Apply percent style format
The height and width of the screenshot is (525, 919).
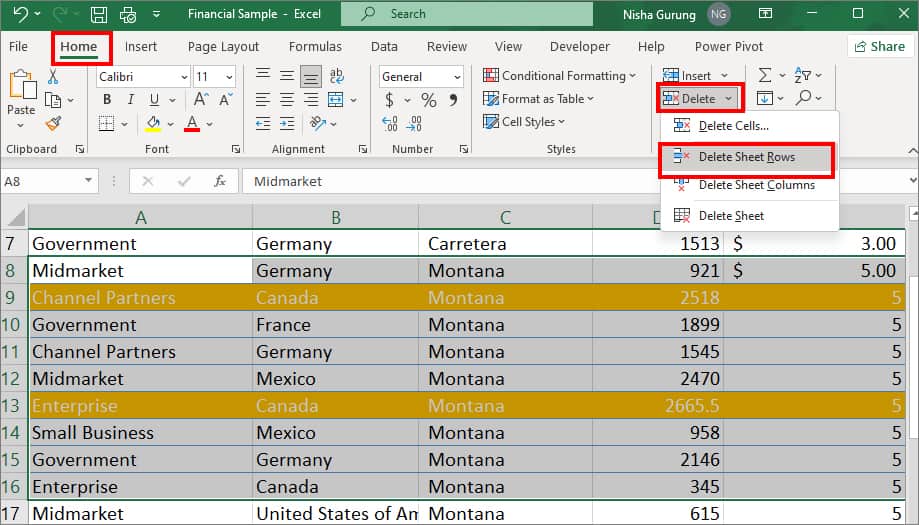(x=429, y=100)
